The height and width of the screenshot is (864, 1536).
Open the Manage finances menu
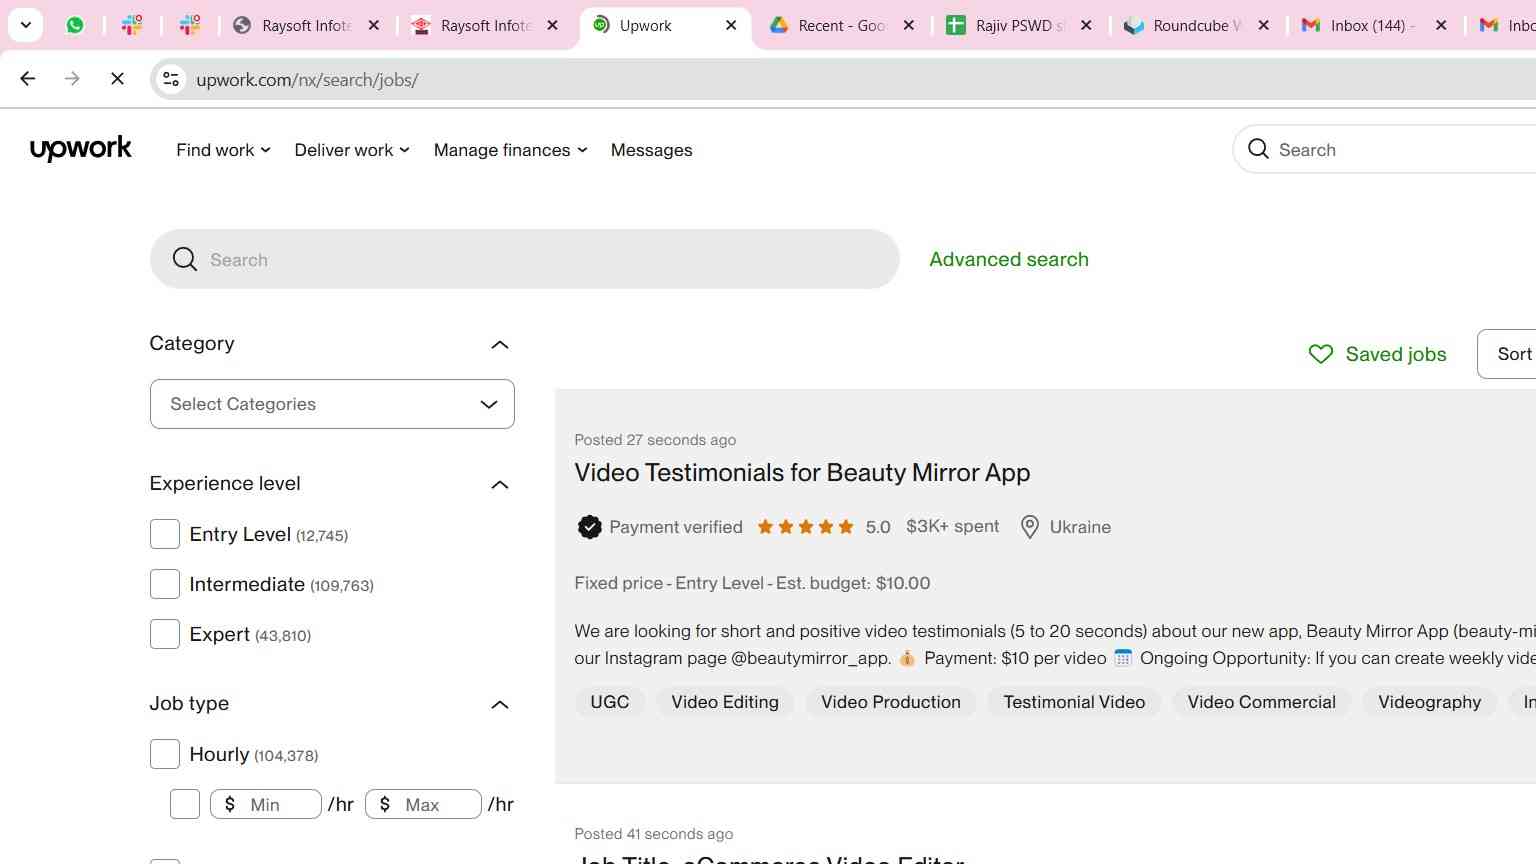click(x=510, y=150)
